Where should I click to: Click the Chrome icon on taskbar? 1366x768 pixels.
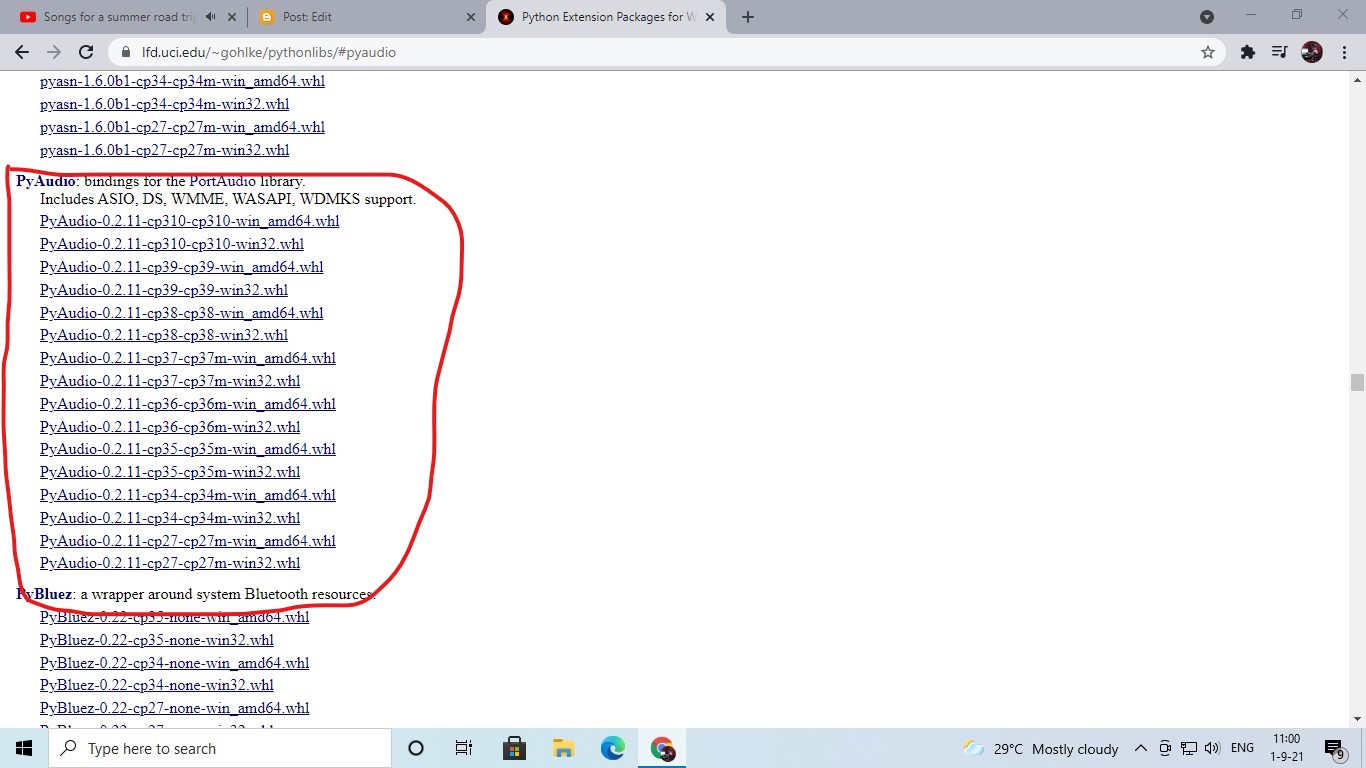pos(662,748)
